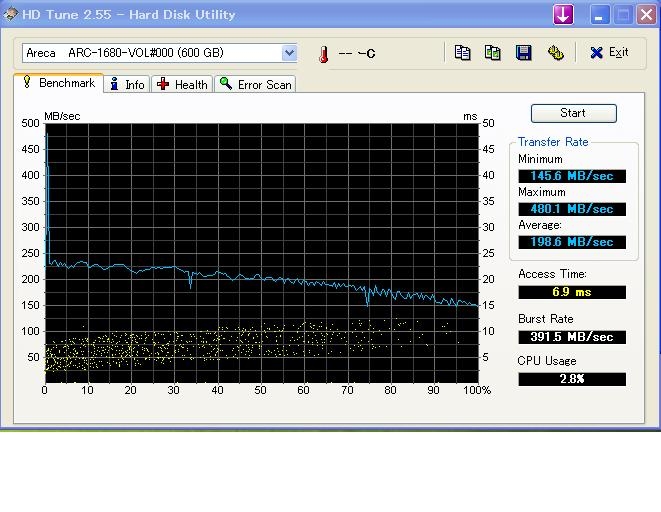This screenshot has height=512, width=661.
Task: Click the Minimum 145.6 MB/sec field
Action: (x=571, y=176)
